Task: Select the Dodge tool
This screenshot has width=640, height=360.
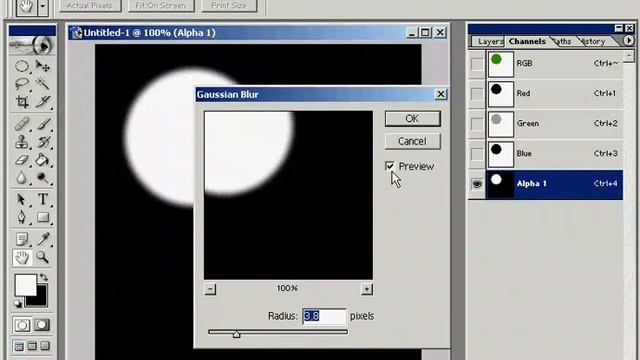Action: 42,178
